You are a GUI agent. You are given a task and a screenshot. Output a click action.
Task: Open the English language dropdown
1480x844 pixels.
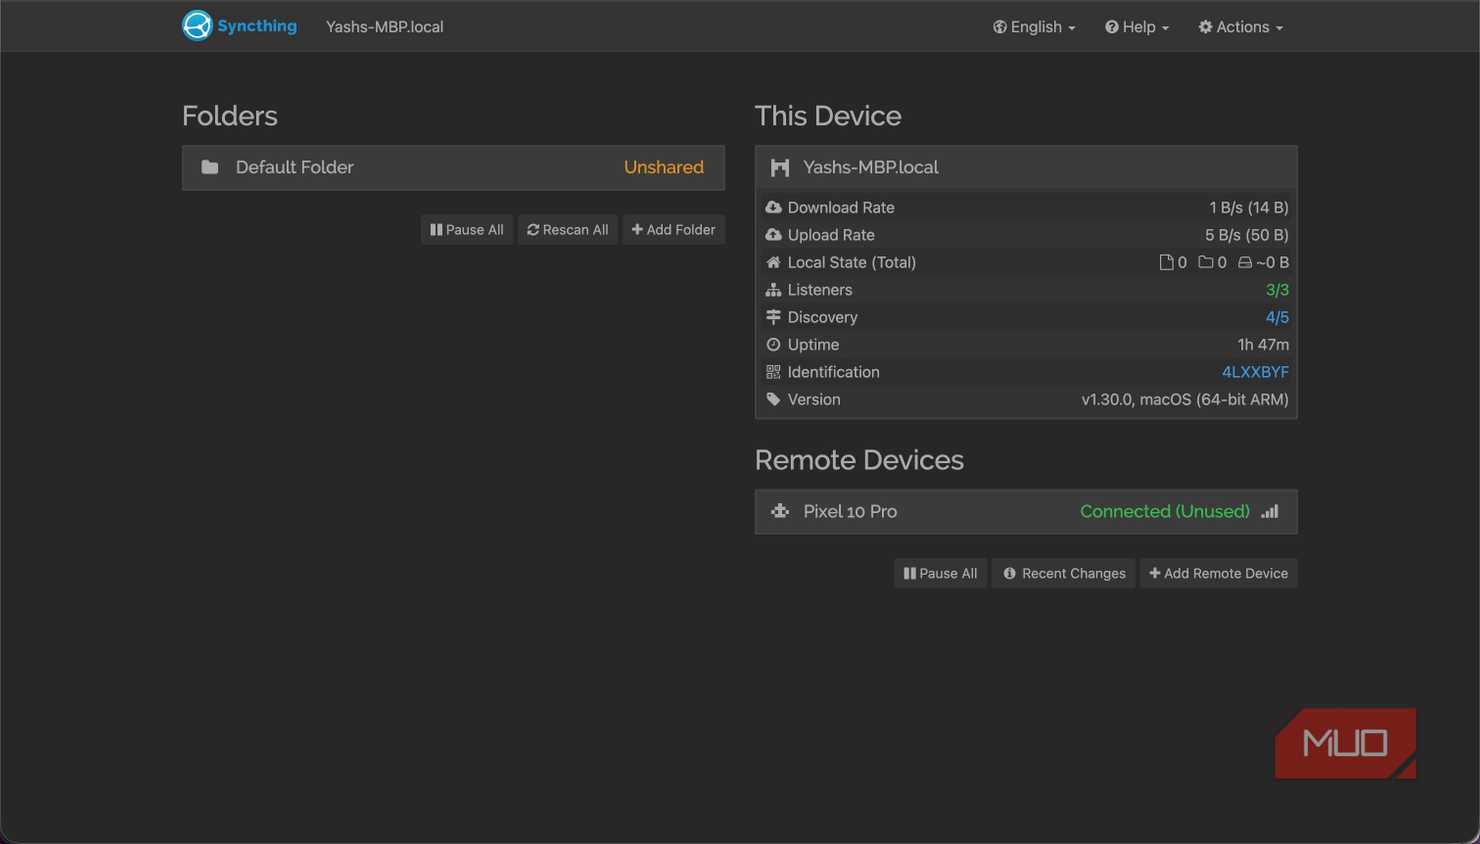[x=1034, y=27]
